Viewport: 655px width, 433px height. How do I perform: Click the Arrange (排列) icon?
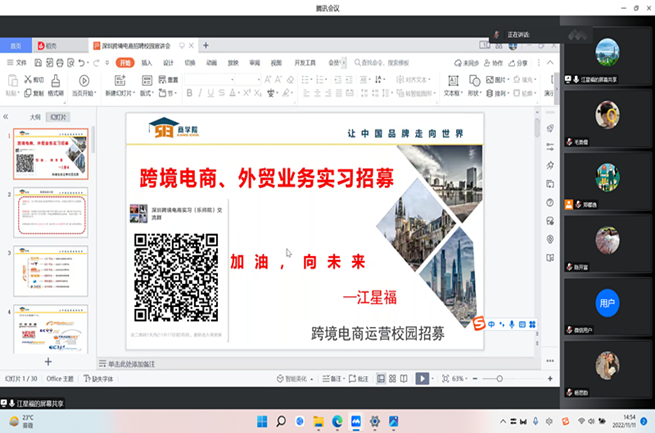click(x=490, y=93)
